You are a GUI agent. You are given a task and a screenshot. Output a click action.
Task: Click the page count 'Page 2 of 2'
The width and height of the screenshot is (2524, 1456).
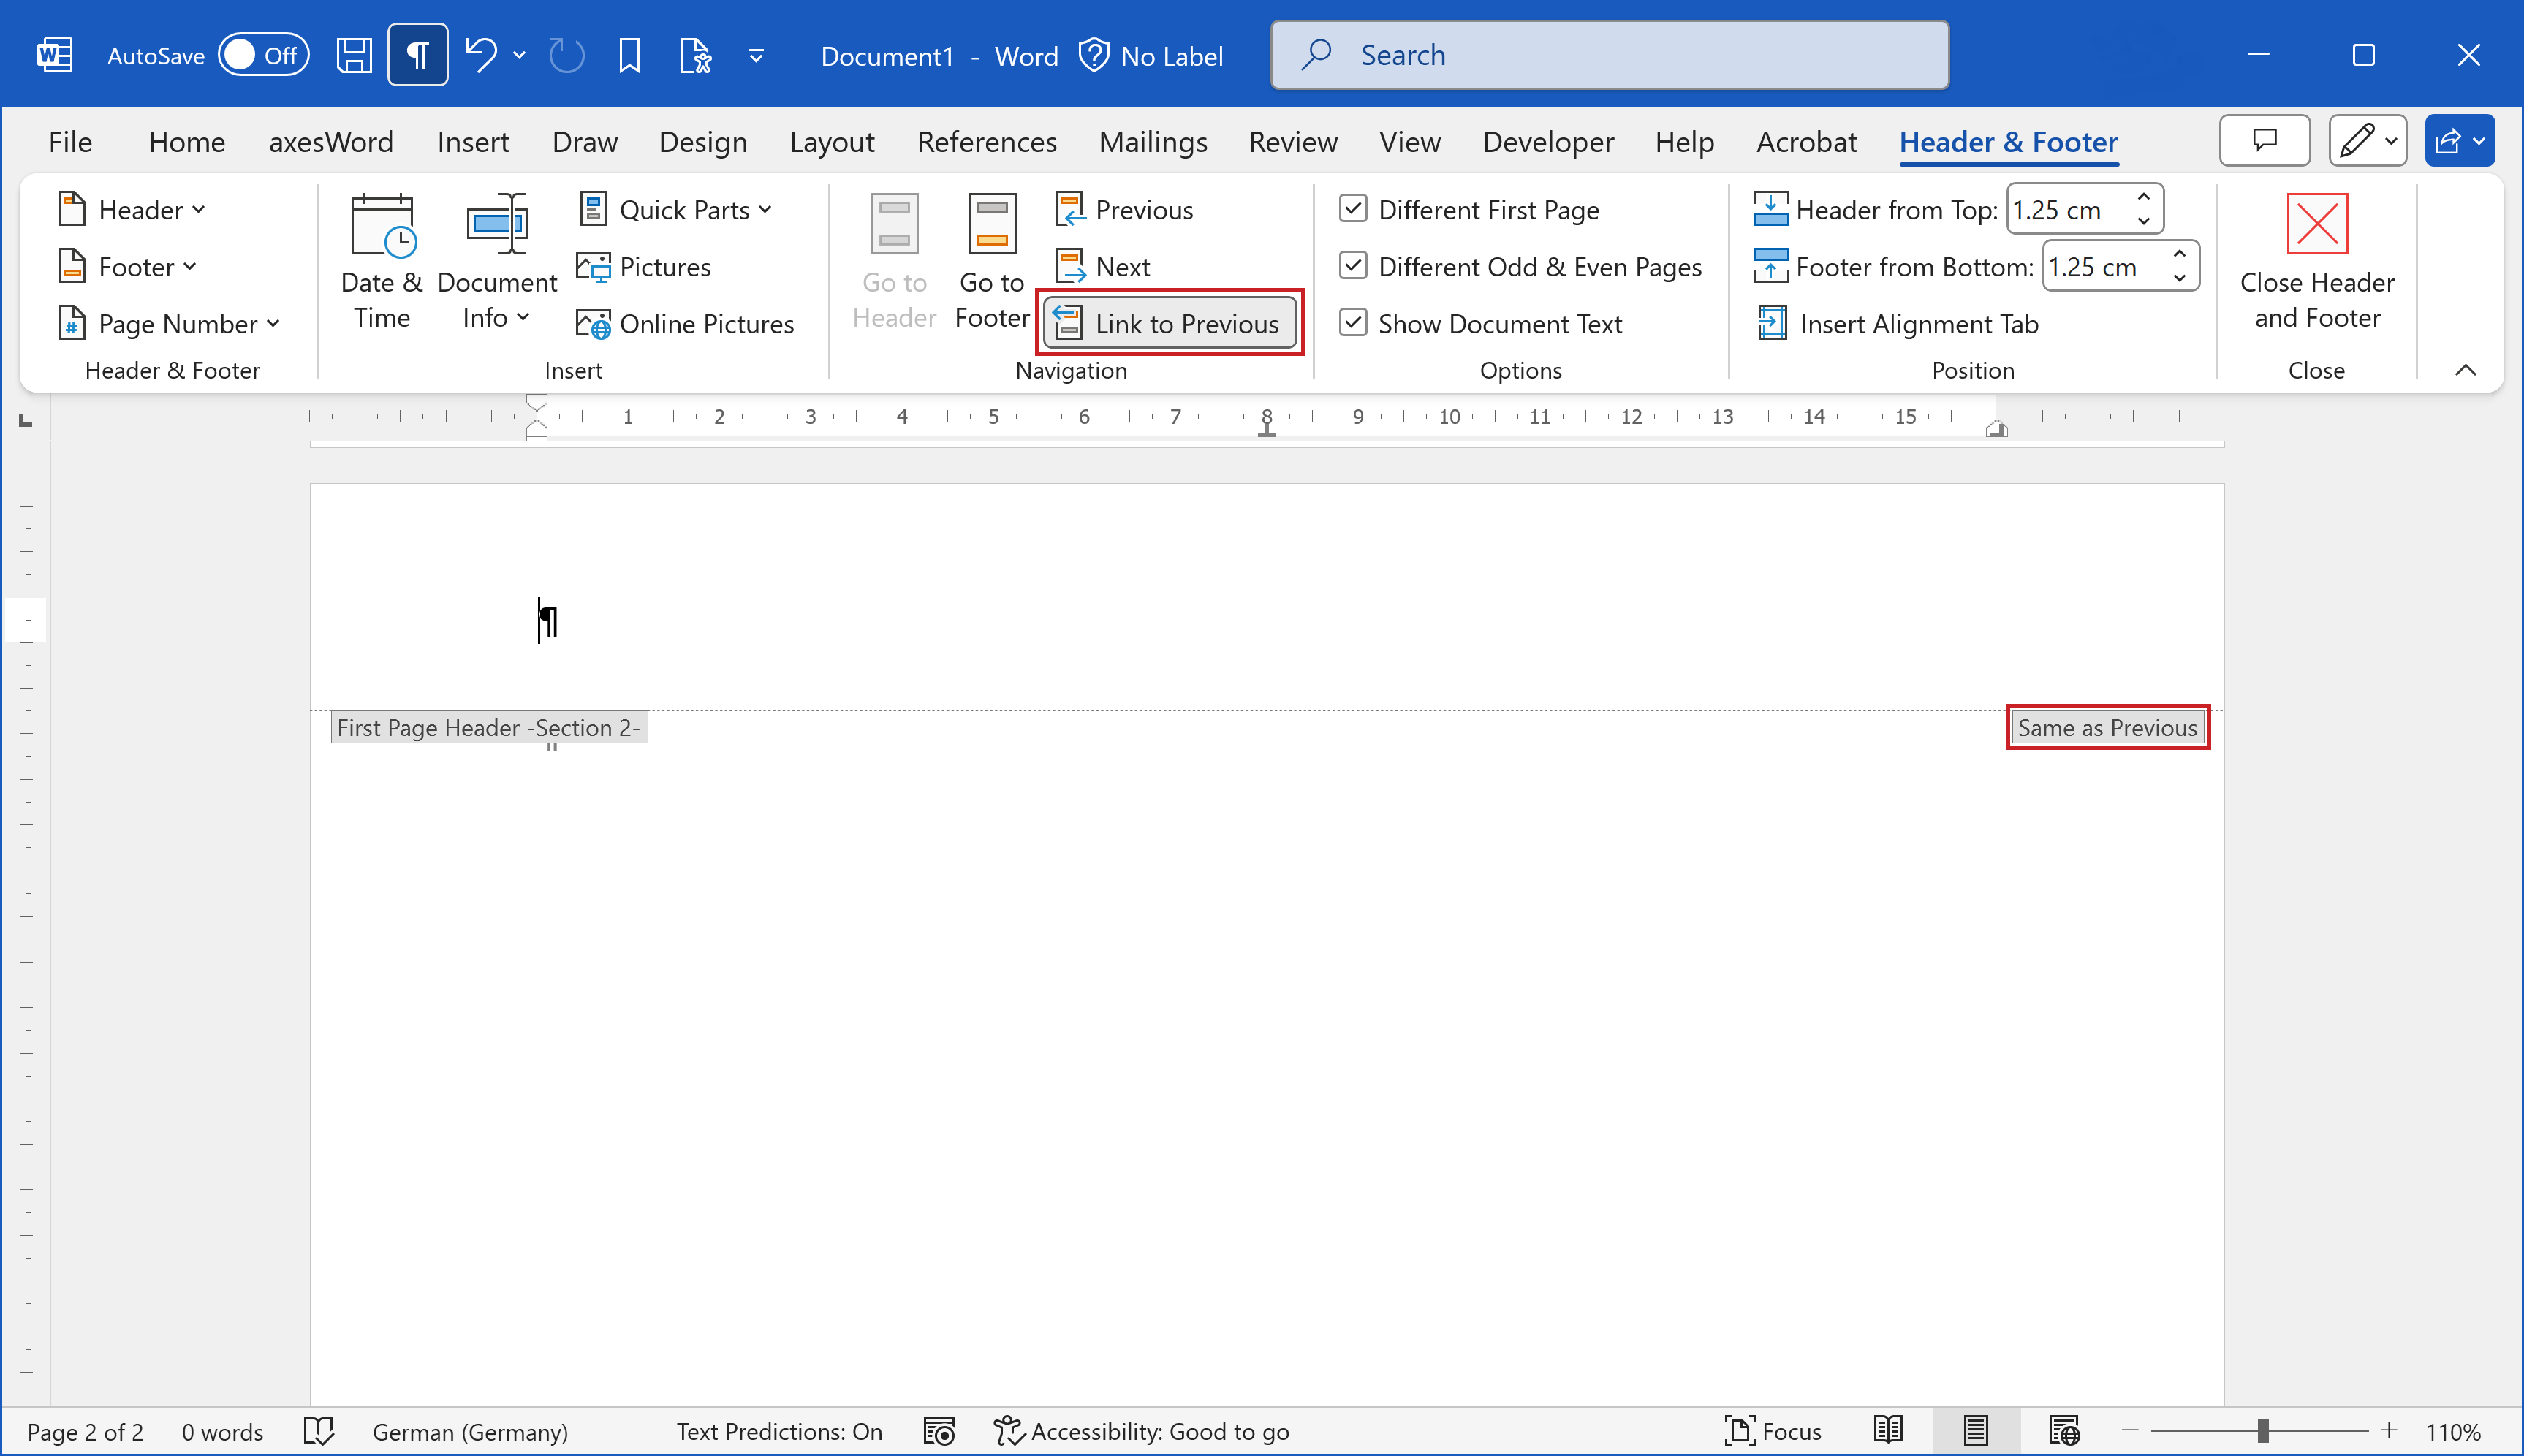pyautogui.click(x=85, y=1432)
